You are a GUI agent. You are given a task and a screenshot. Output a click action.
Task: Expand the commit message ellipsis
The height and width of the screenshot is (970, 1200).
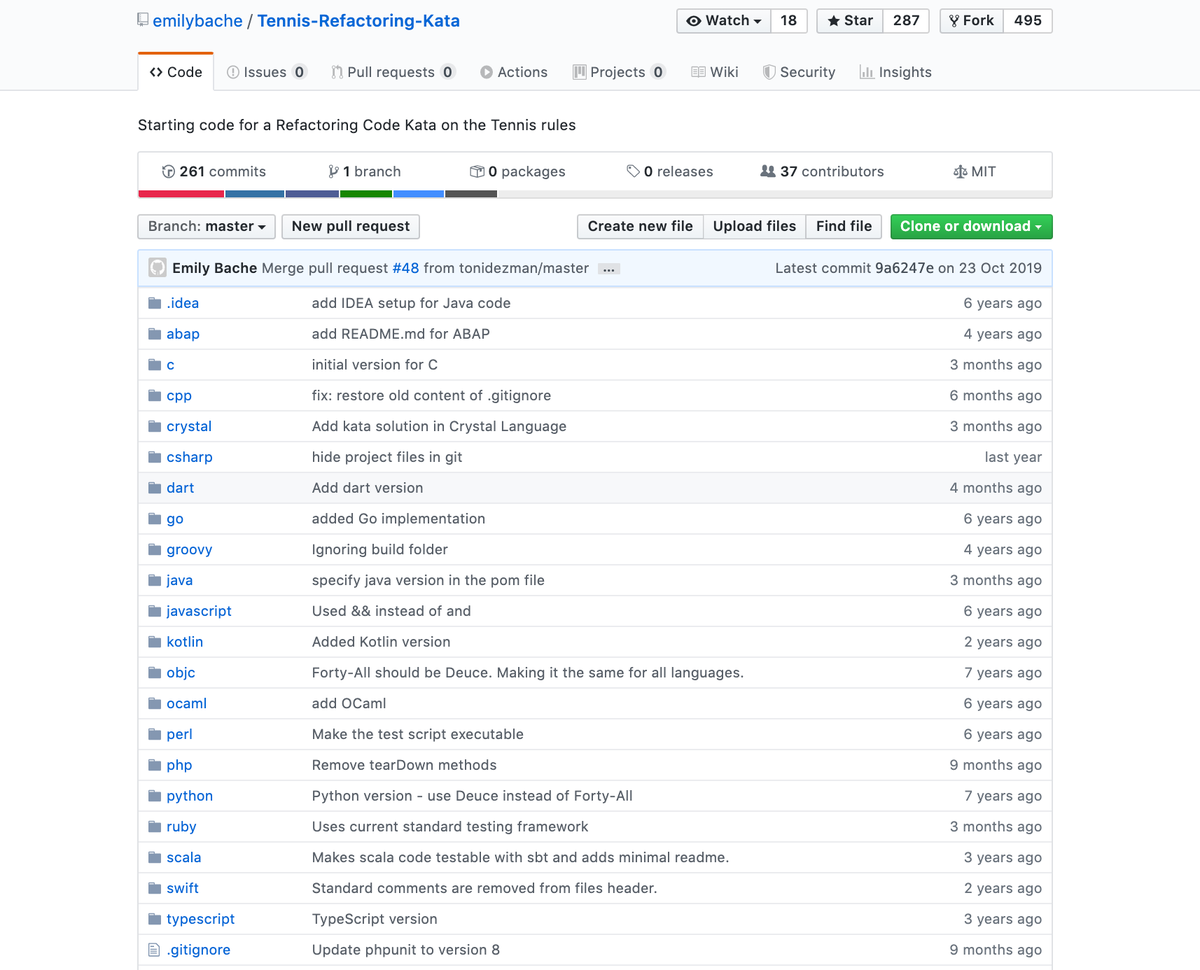[609, 269]
